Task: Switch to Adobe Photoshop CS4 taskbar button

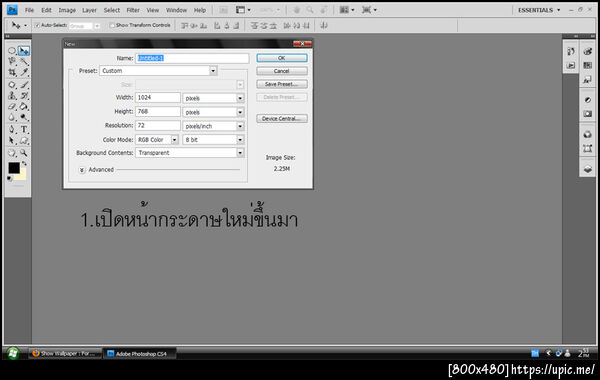Action: (x=140, y=354)
